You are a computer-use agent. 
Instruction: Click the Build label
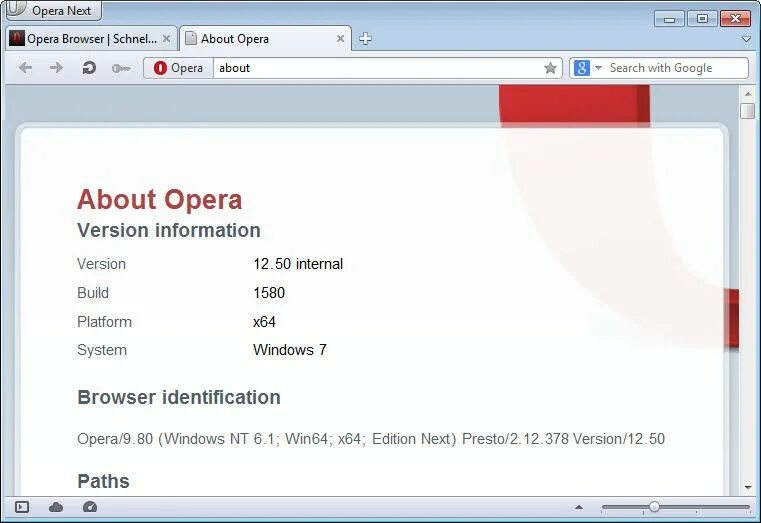tap(93, 293)
